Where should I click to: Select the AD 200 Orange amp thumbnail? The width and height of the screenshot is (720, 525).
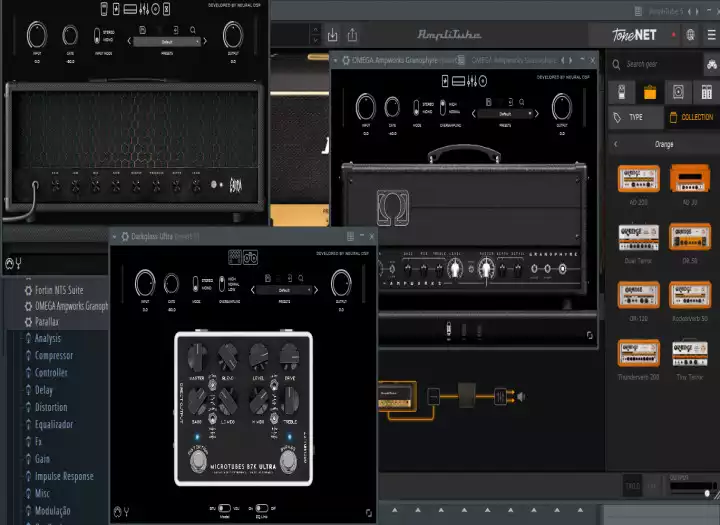pyautogui.click(x=638, y=178)
